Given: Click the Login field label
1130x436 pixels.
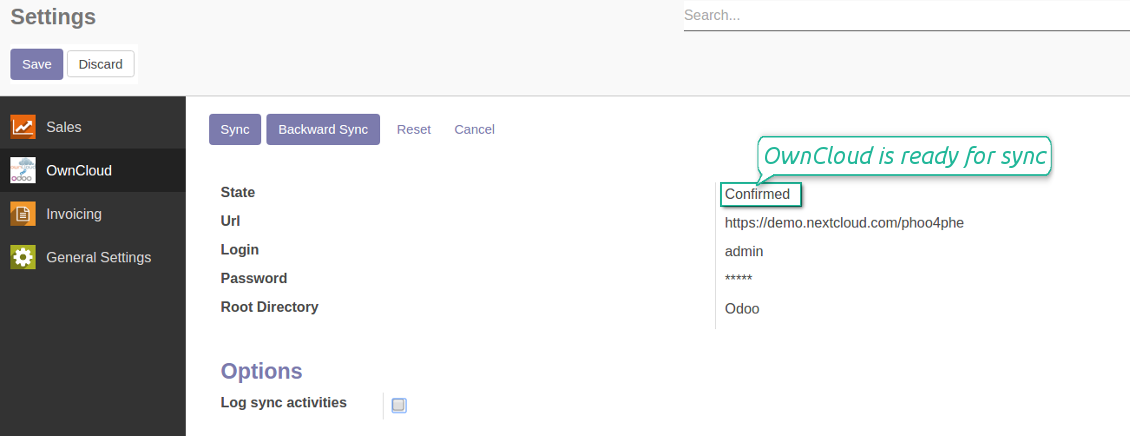Looking at the screenshot, I should (240, 250).
